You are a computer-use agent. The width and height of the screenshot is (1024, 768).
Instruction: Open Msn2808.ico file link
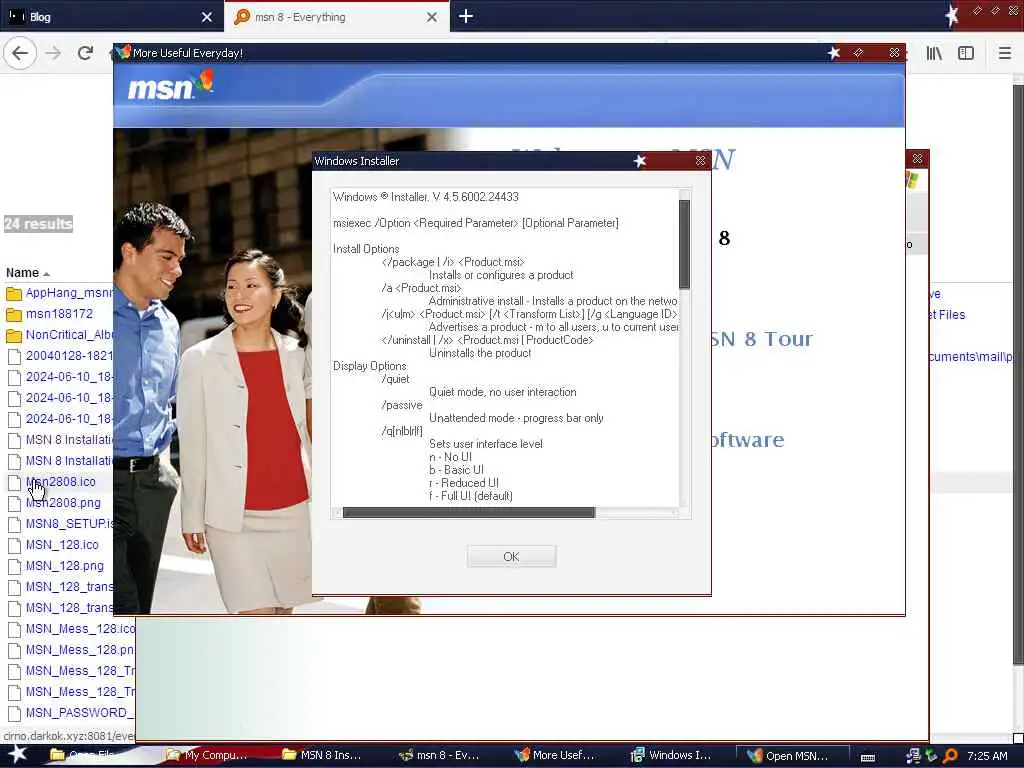pos(60,482)
